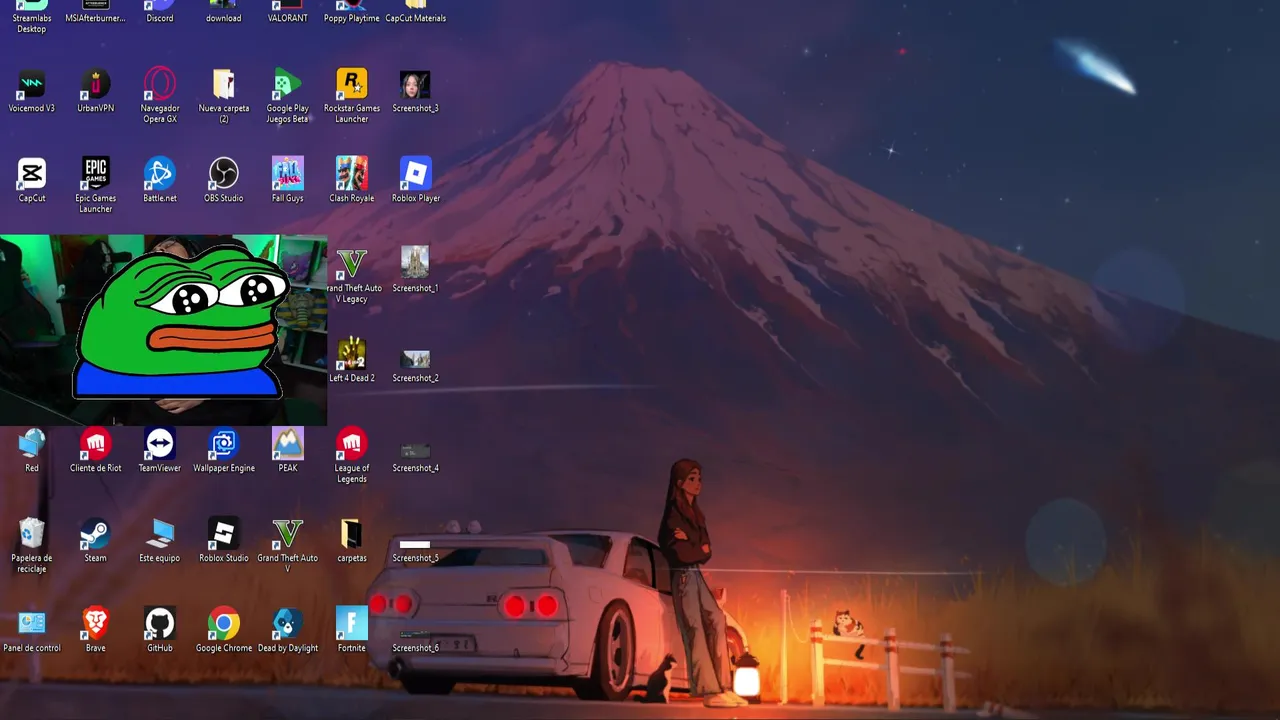Open the CapCut application icon
1280x720 pixels.
point(32,181)
